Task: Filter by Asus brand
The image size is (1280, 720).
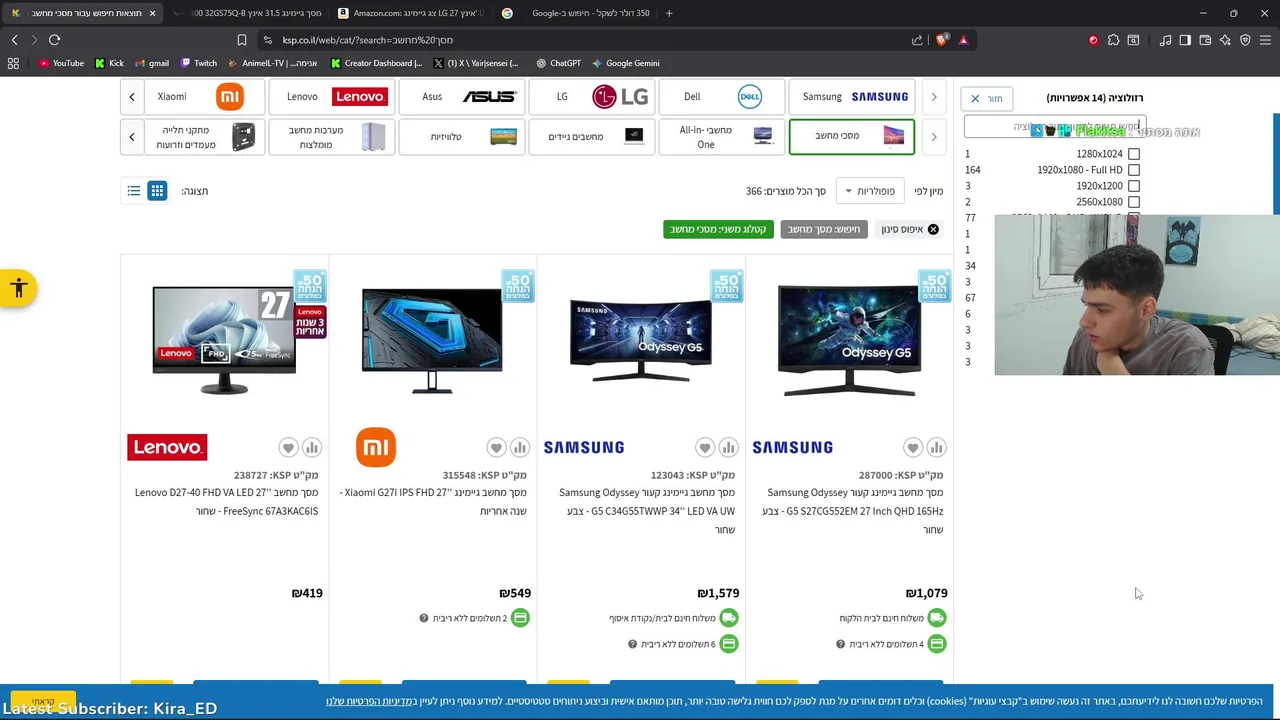Action: (x=461, y=97)
